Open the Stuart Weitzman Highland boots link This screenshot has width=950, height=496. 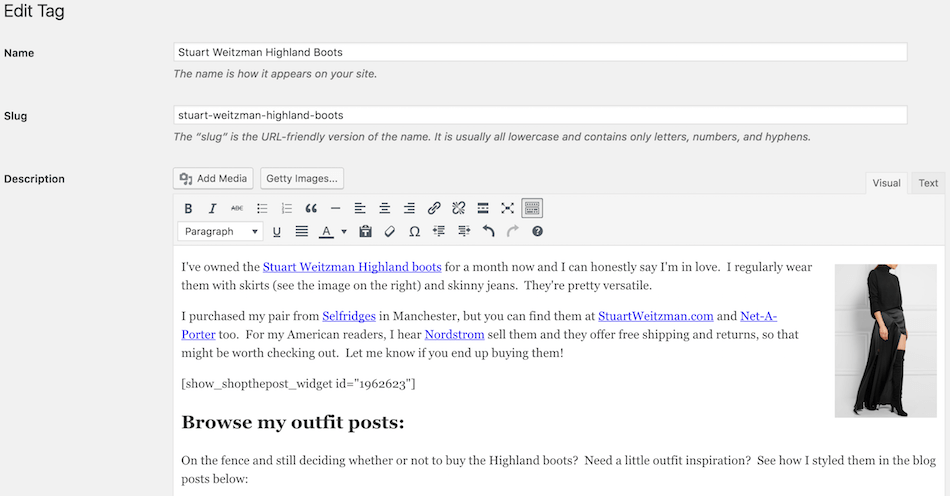click(352, 267)
